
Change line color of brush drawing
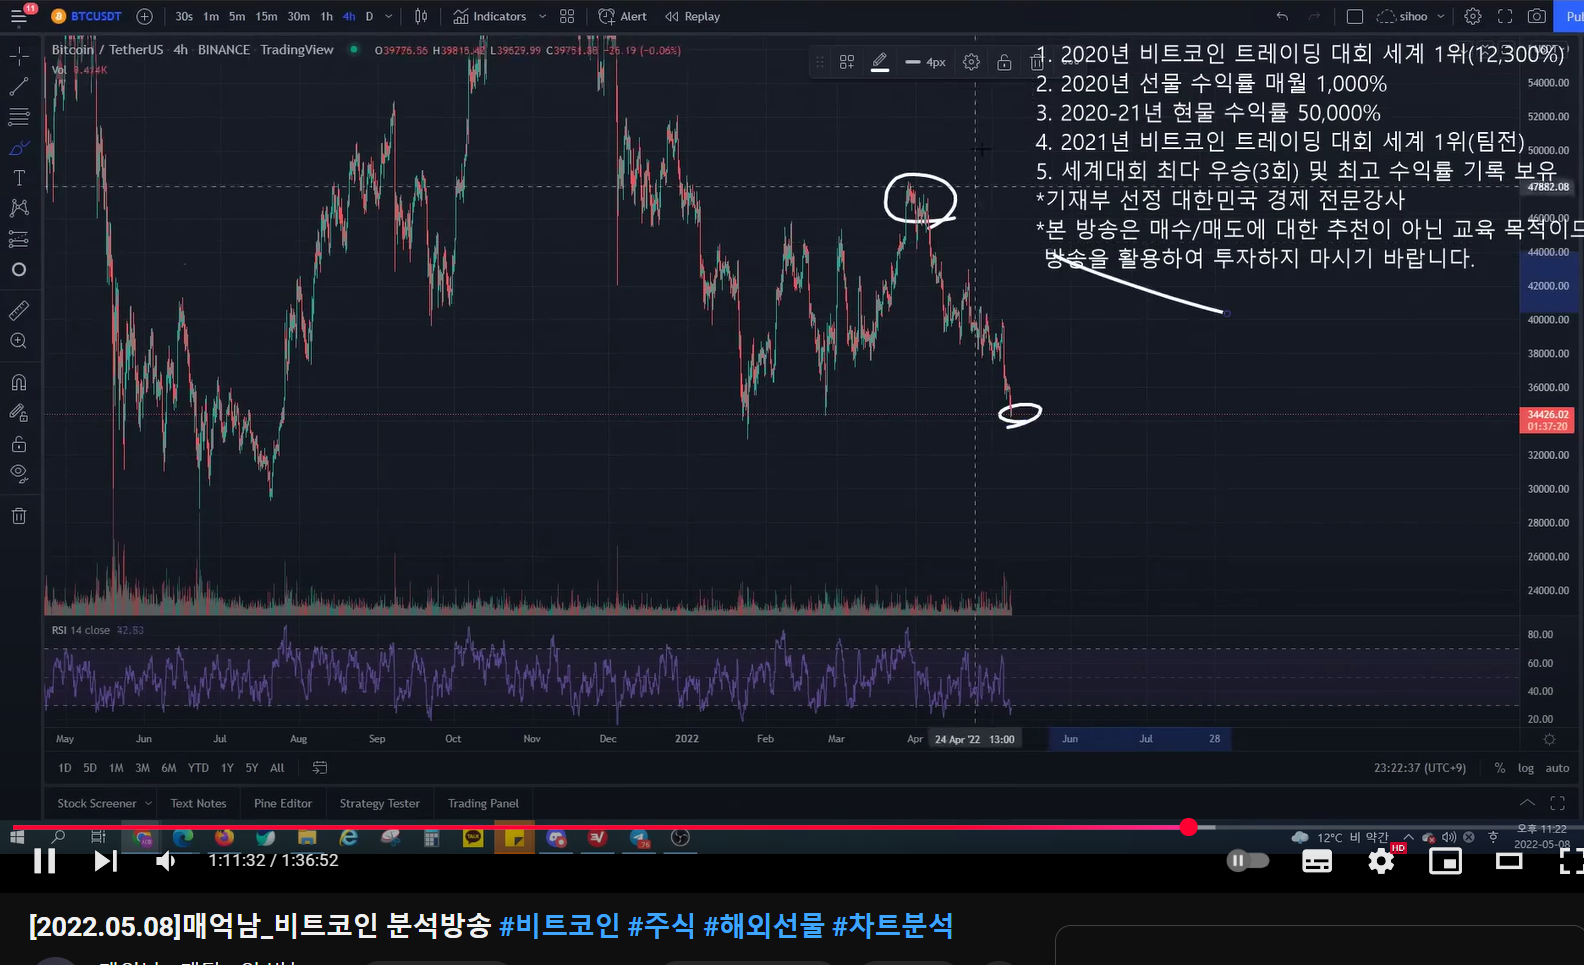pyautogui.click(x=880, y=62)
